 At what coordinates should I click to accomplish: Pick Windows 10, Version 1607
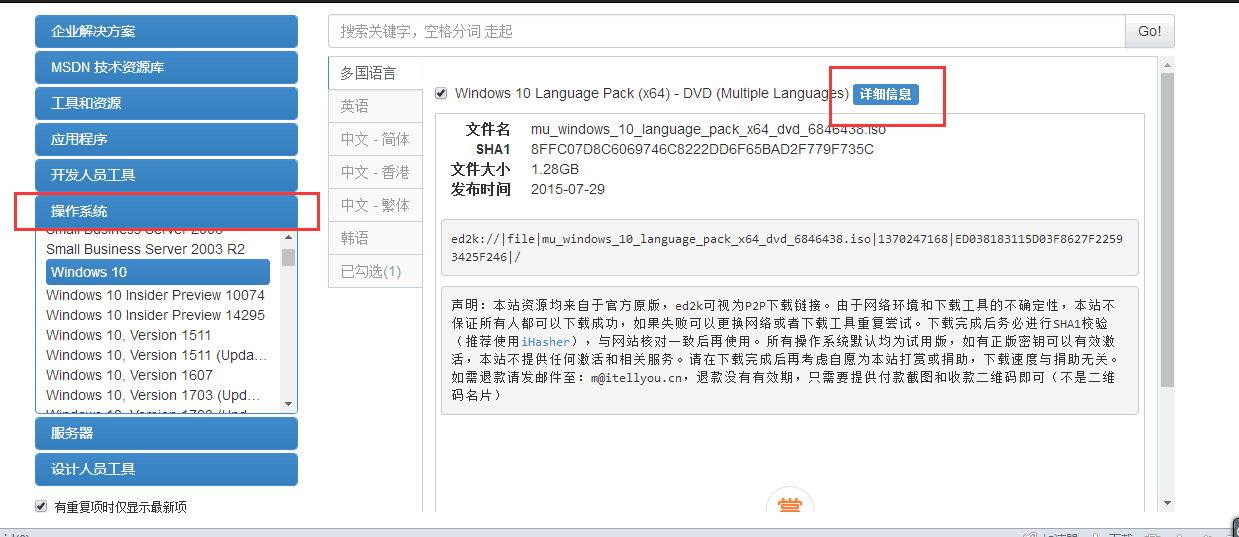point(129,375)
